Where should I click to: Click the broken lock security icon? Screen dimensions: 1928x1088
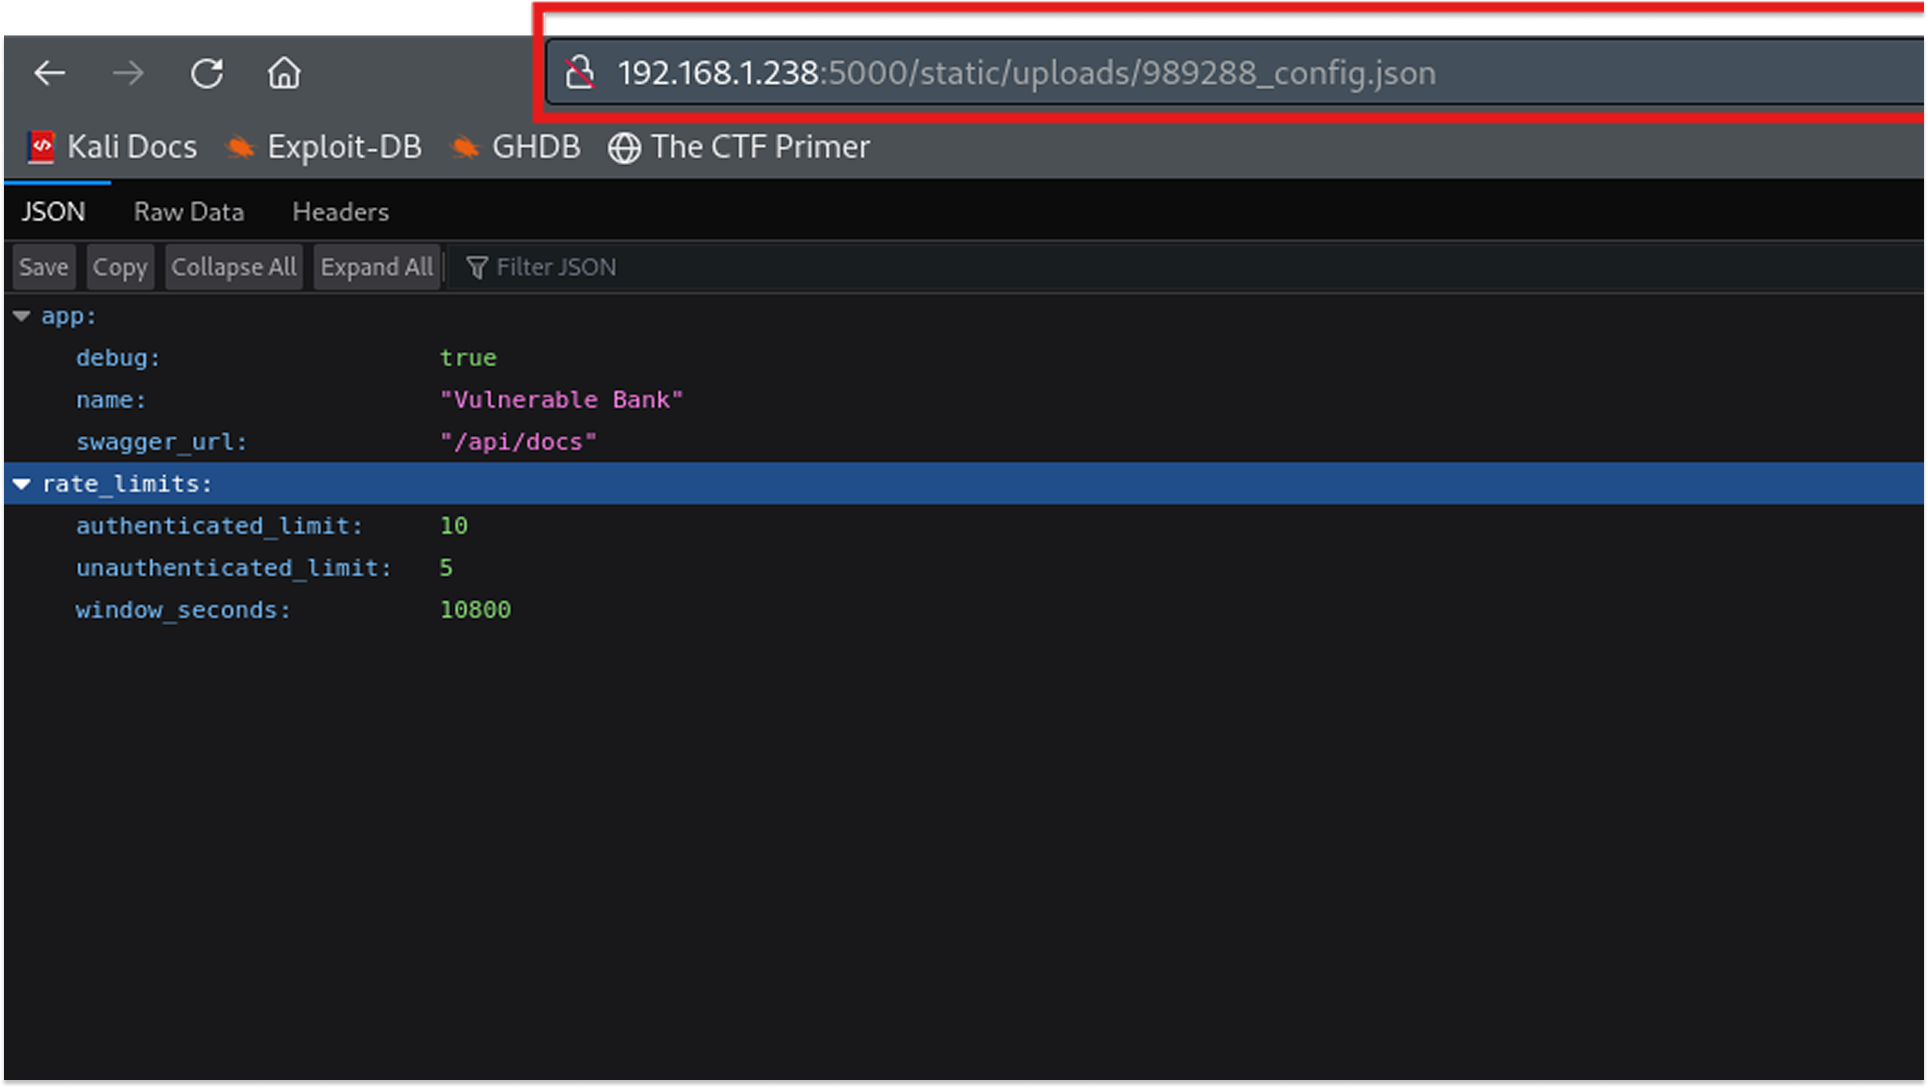580,72
